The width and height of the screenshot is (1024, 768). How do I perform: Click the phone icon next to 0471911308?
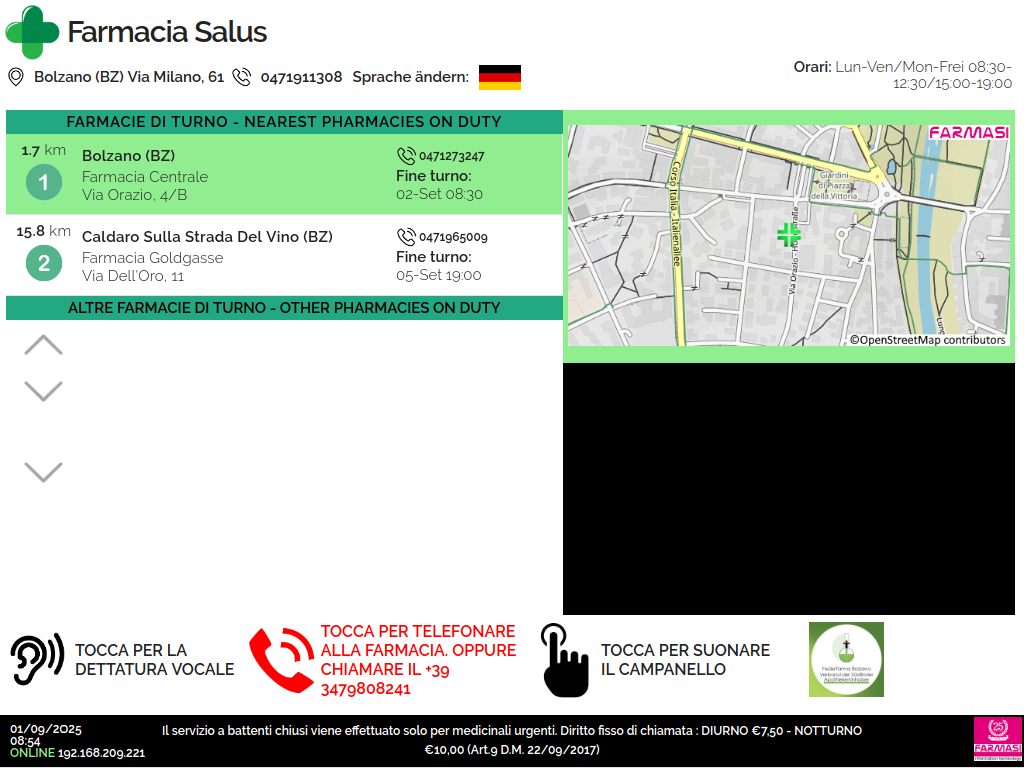tap(241, 77)
